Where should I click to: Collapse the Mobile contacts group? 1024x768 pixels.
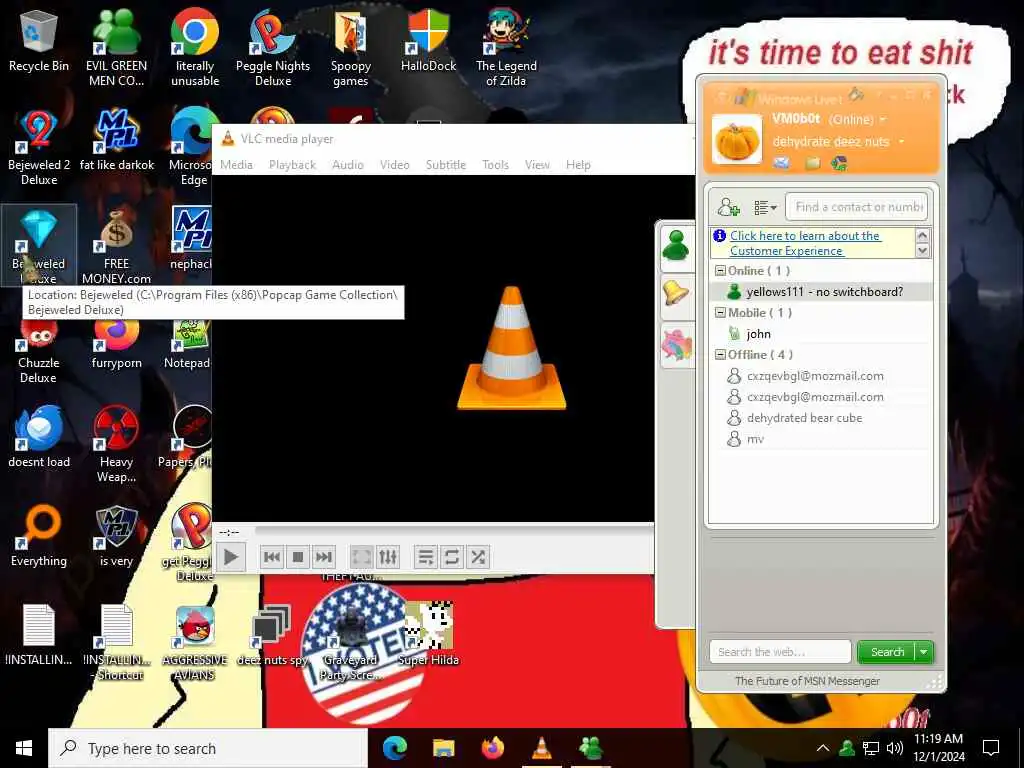(x=720, y=313)
